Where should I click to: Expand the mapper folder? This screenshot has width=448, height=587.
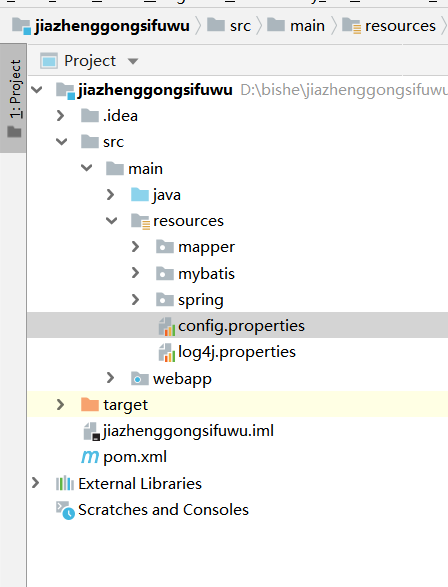click(135, 247)
